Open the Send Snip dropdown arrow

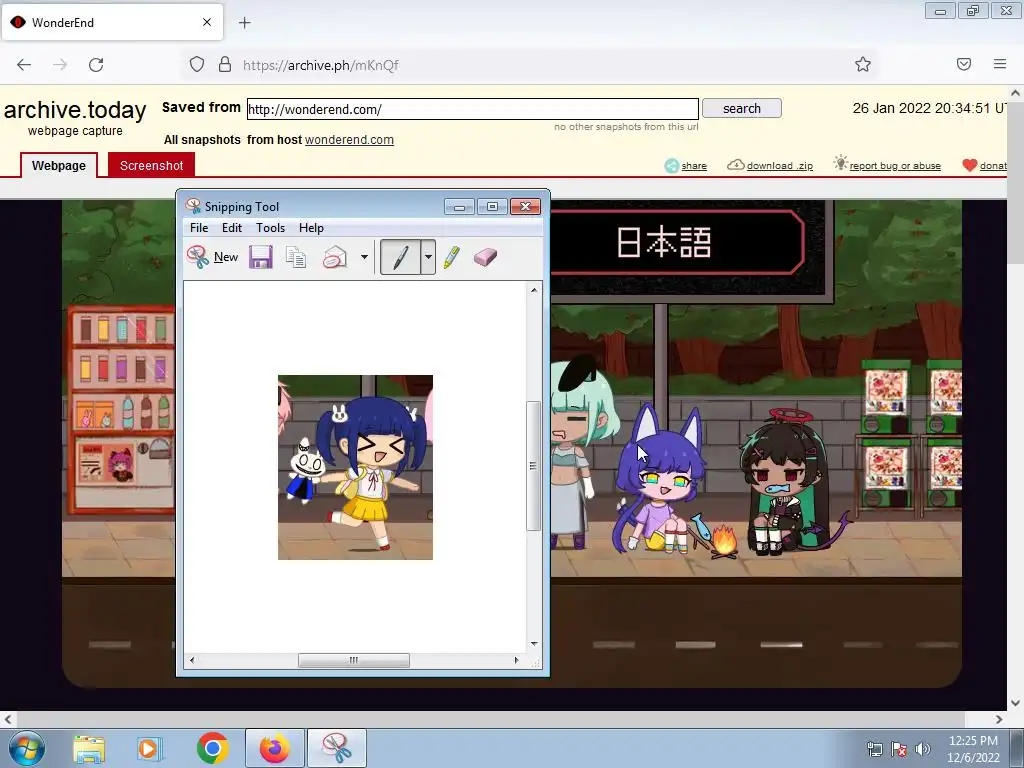(x=364, y=257)
